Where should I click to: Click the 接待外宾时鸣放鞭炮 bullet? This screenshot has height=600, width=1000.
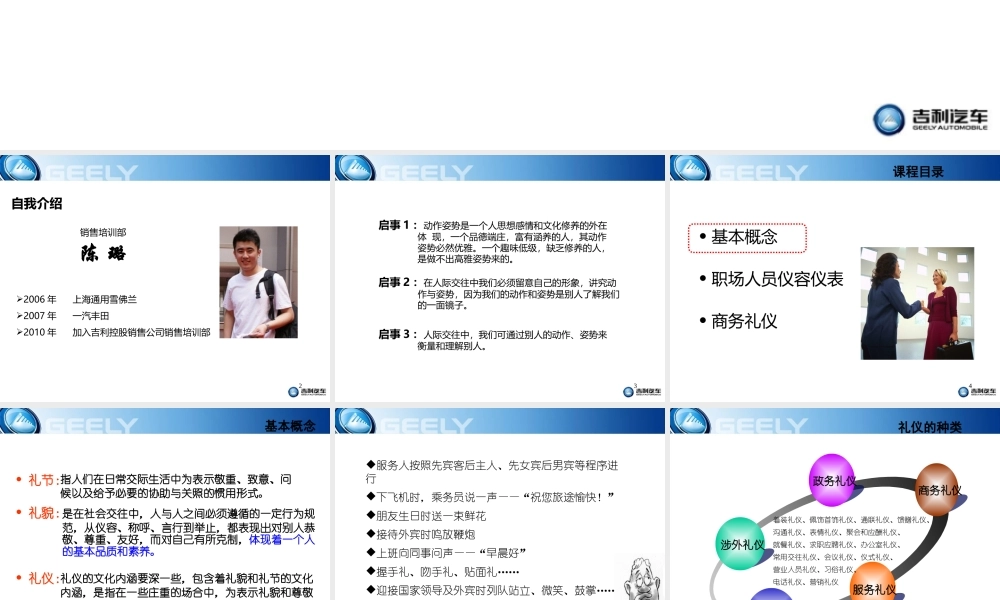click(x=420, y=534)
